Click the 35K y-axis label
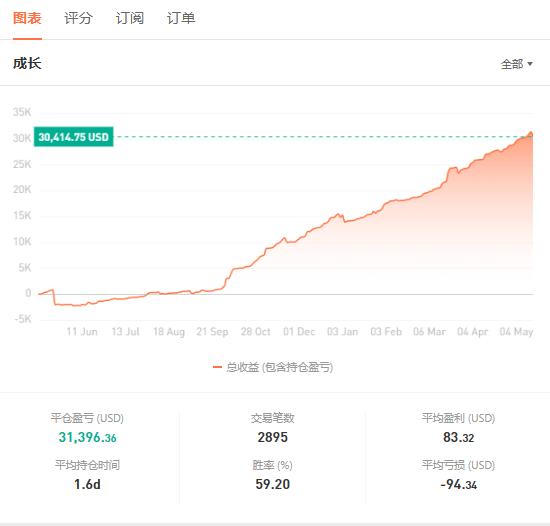The height and width of the screenshot is (526, 550). (22, 112)
